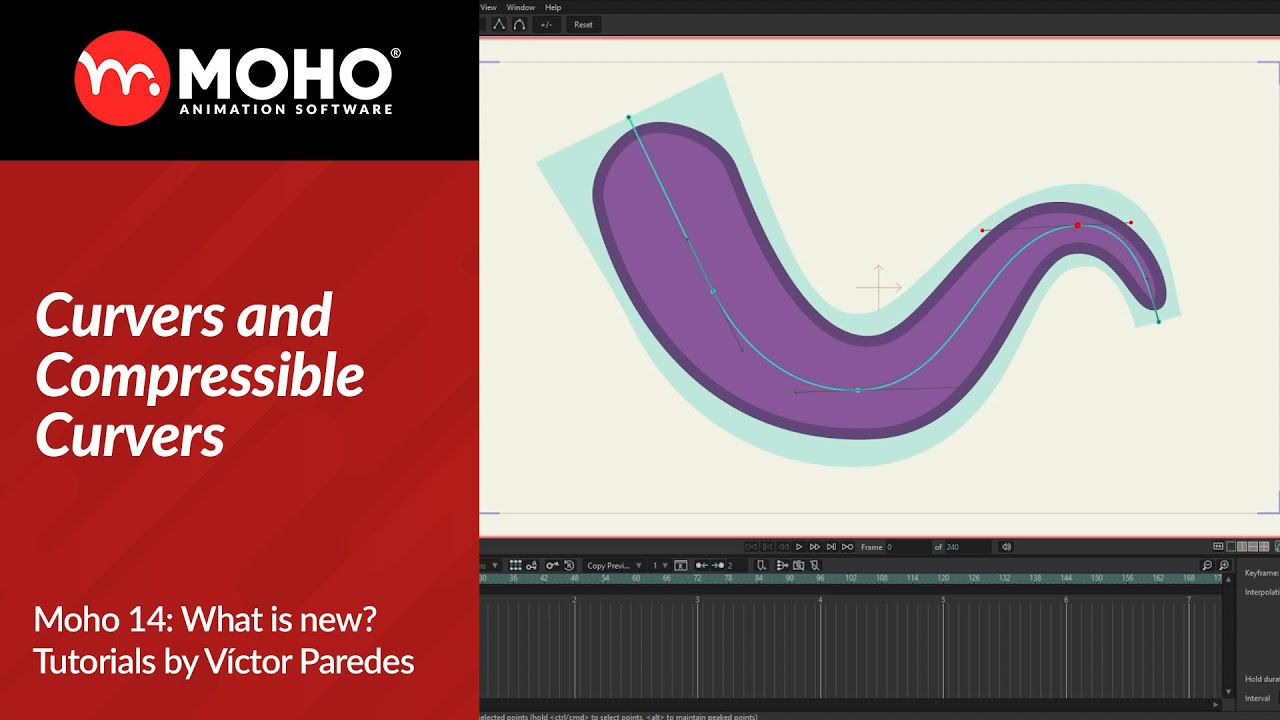Select the stacked two-row viewport layout
The width and height of the screenshot is (1280, 720).
tap(1252, 547)
